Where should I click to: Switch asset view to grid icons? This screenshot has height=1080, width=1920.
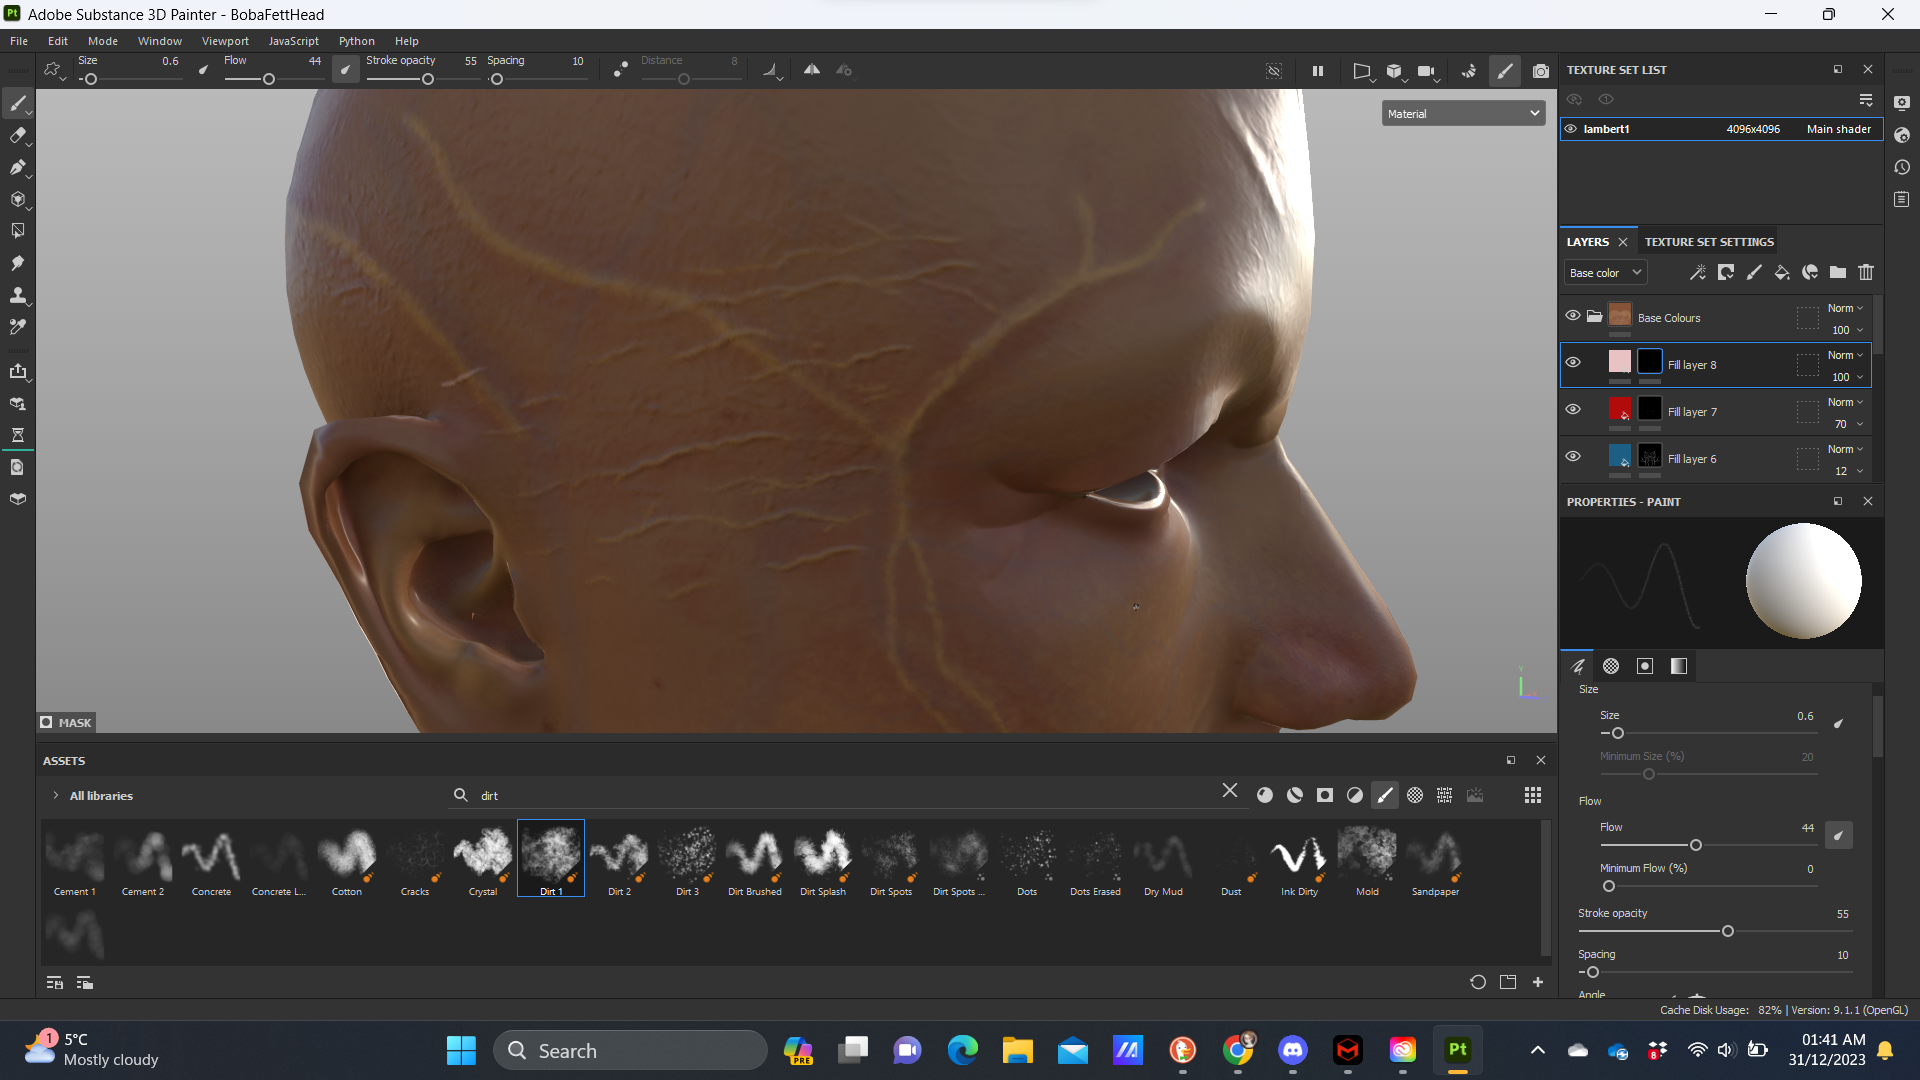click(1532, 795)
